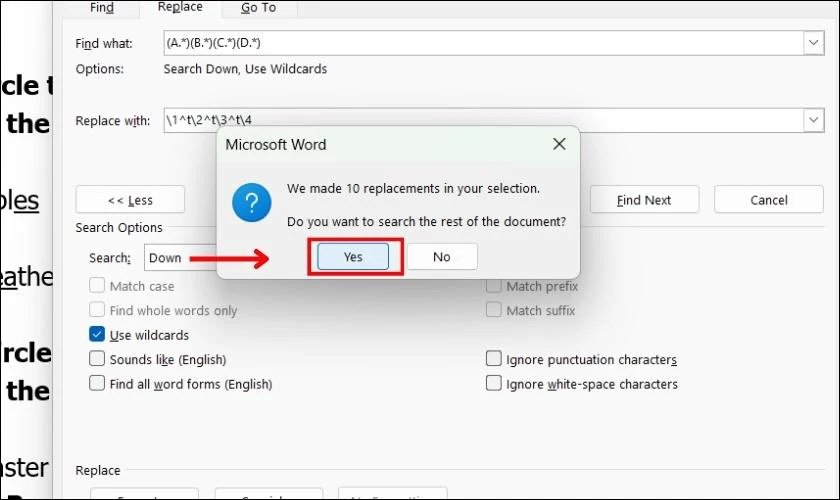
Task: Toggle the Match prefix checkbox
Action: click(493, 286)
